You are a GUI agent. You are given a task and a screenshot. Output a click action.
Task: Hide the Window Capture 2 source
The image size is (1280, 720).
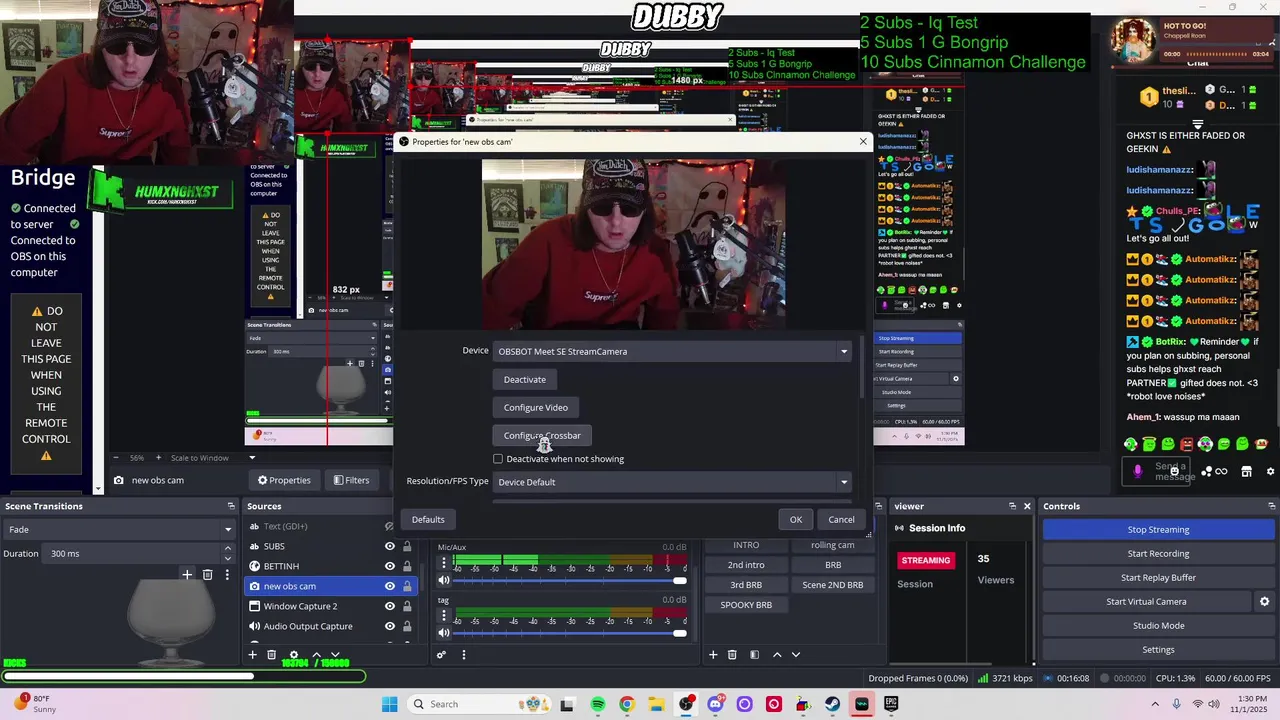(390, 606)
